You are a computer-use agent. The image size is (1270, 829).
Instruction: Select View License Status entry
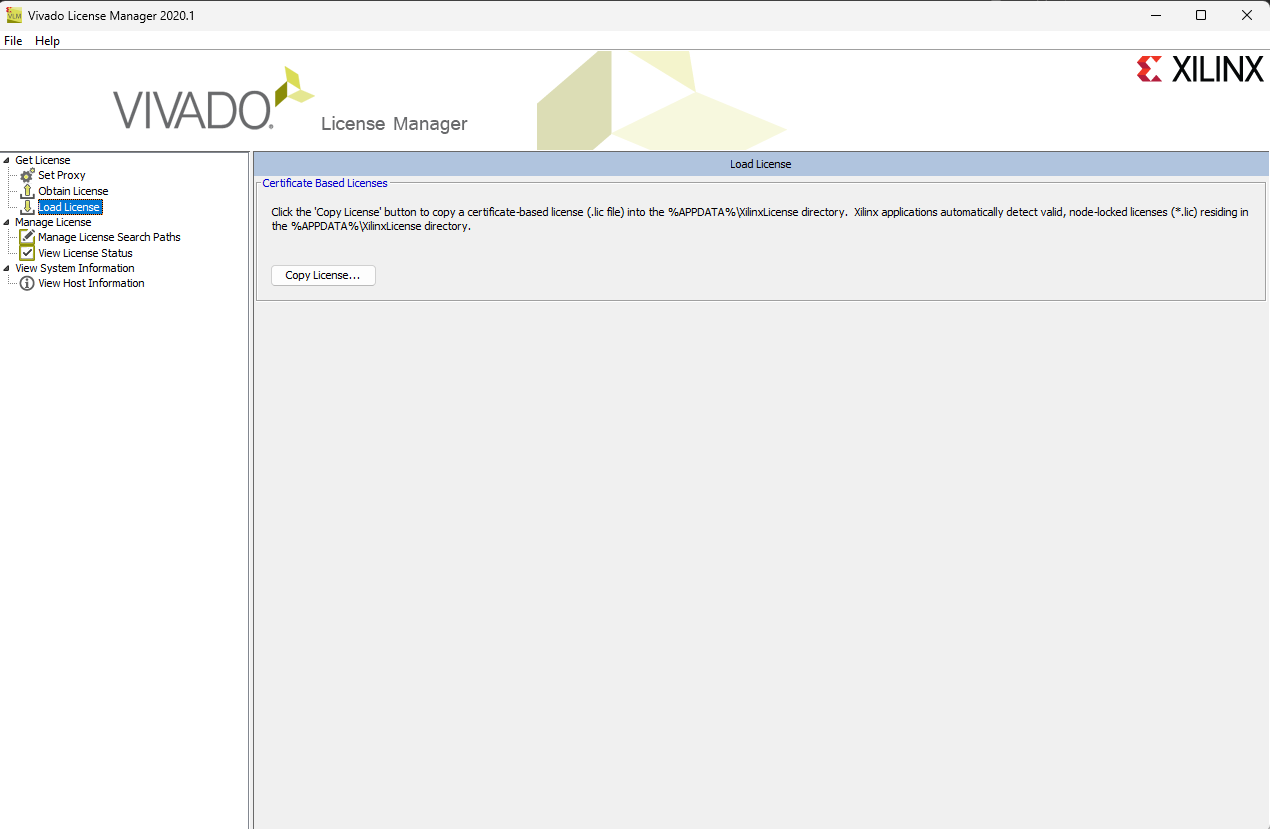pyautogui.click(x=85, y=253)
